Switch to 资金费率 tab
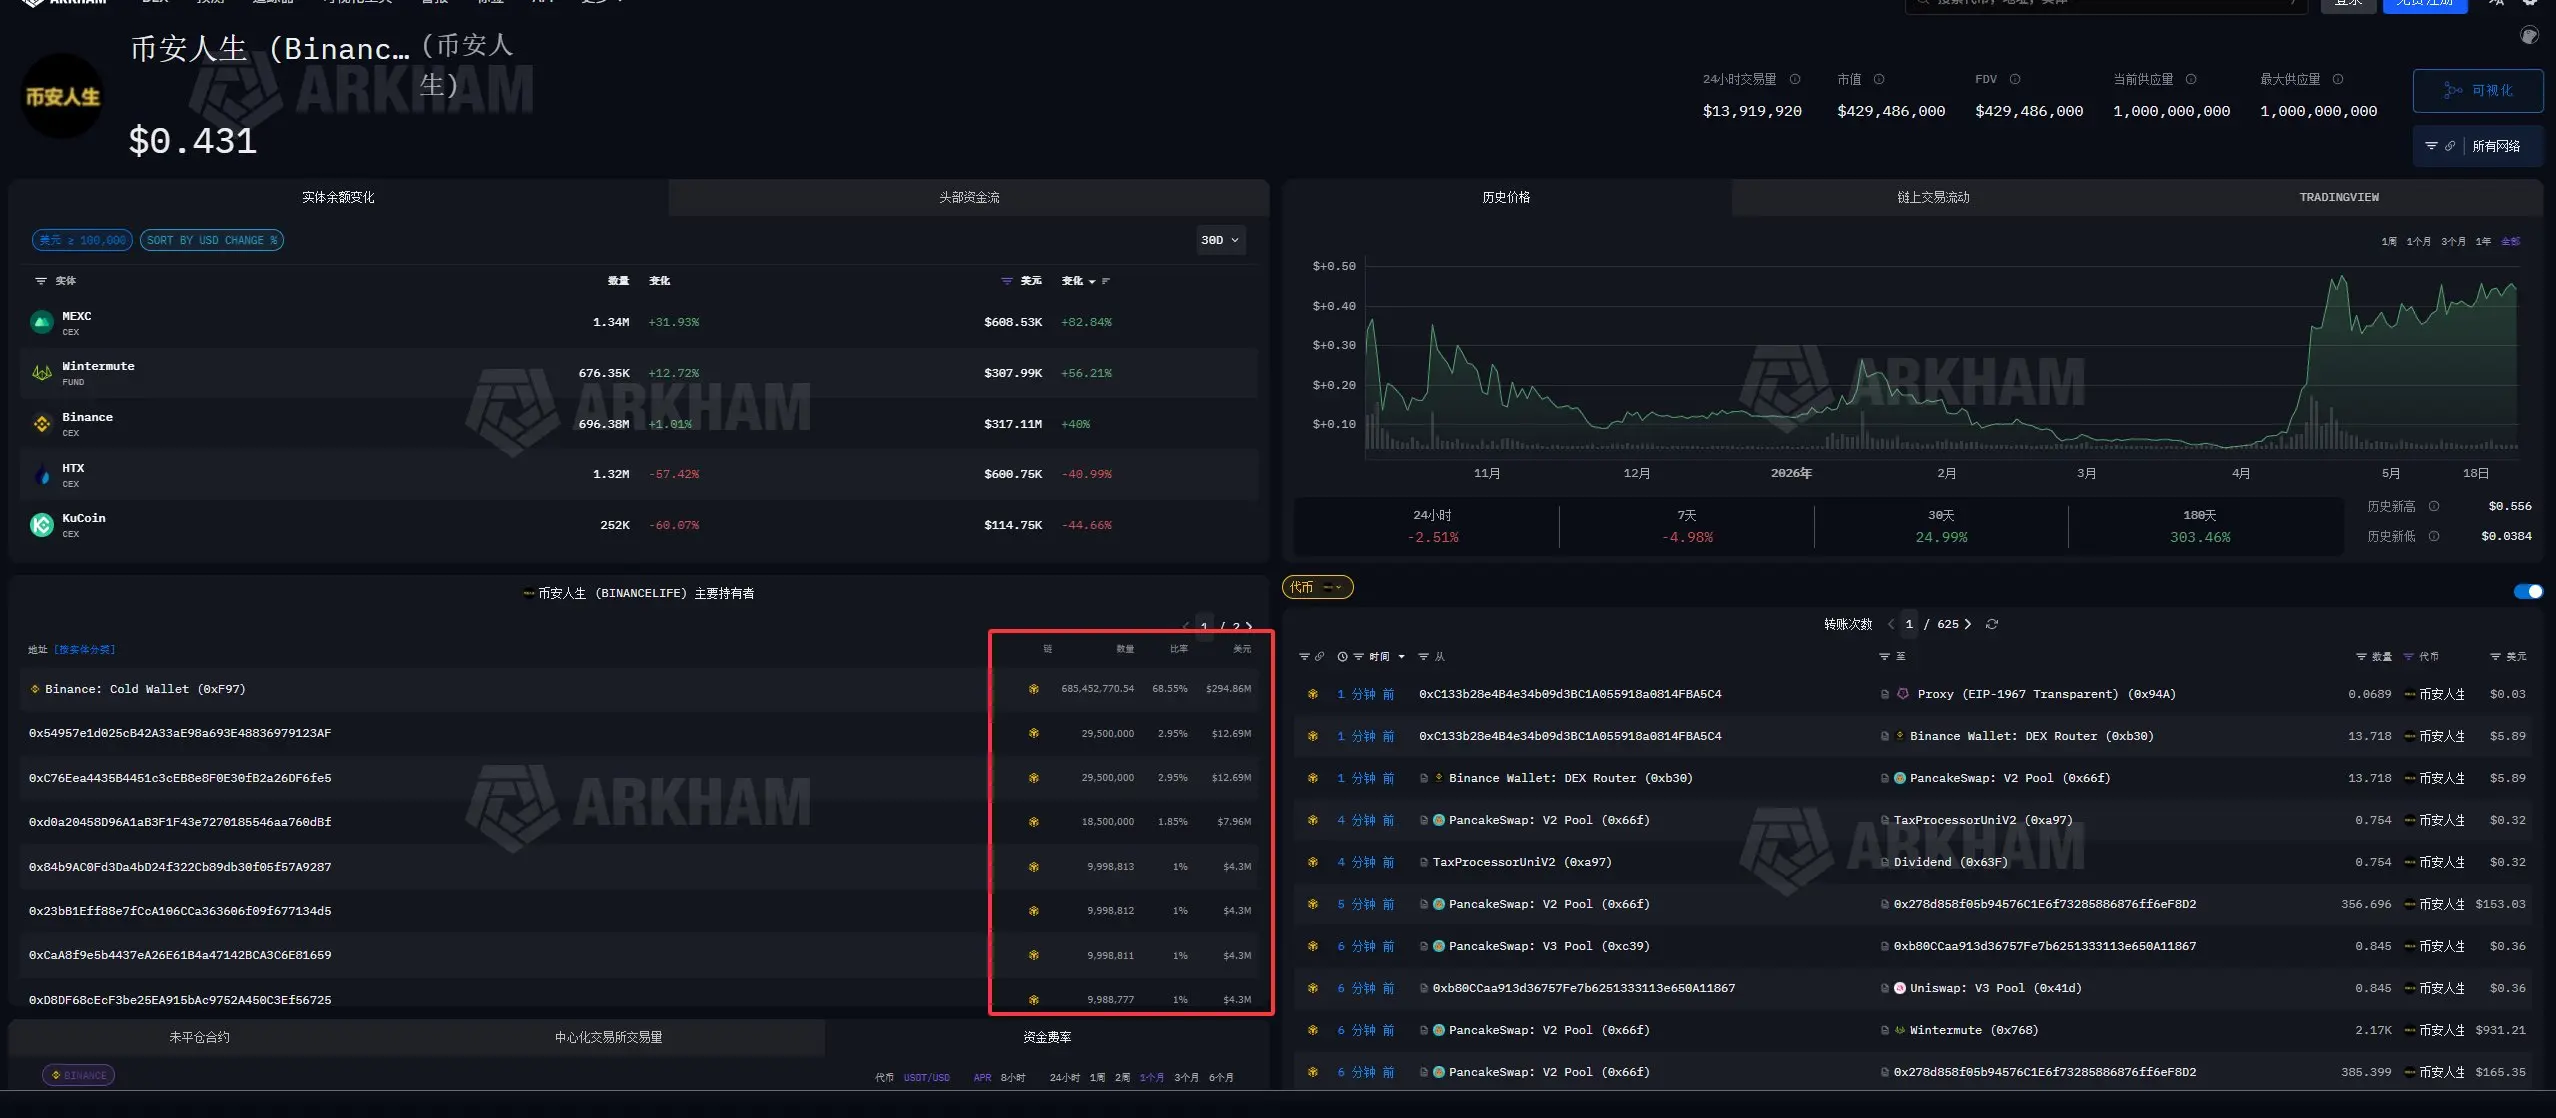Screen dimensions: 2556x1118 click(1047, 1037)
